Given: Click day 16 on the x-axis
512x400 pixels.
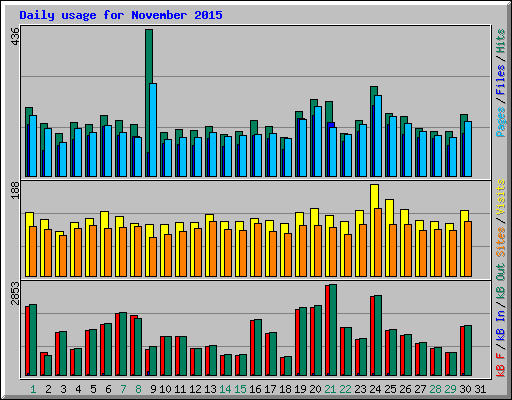Looking at the screenshot, I should (255, 389).
